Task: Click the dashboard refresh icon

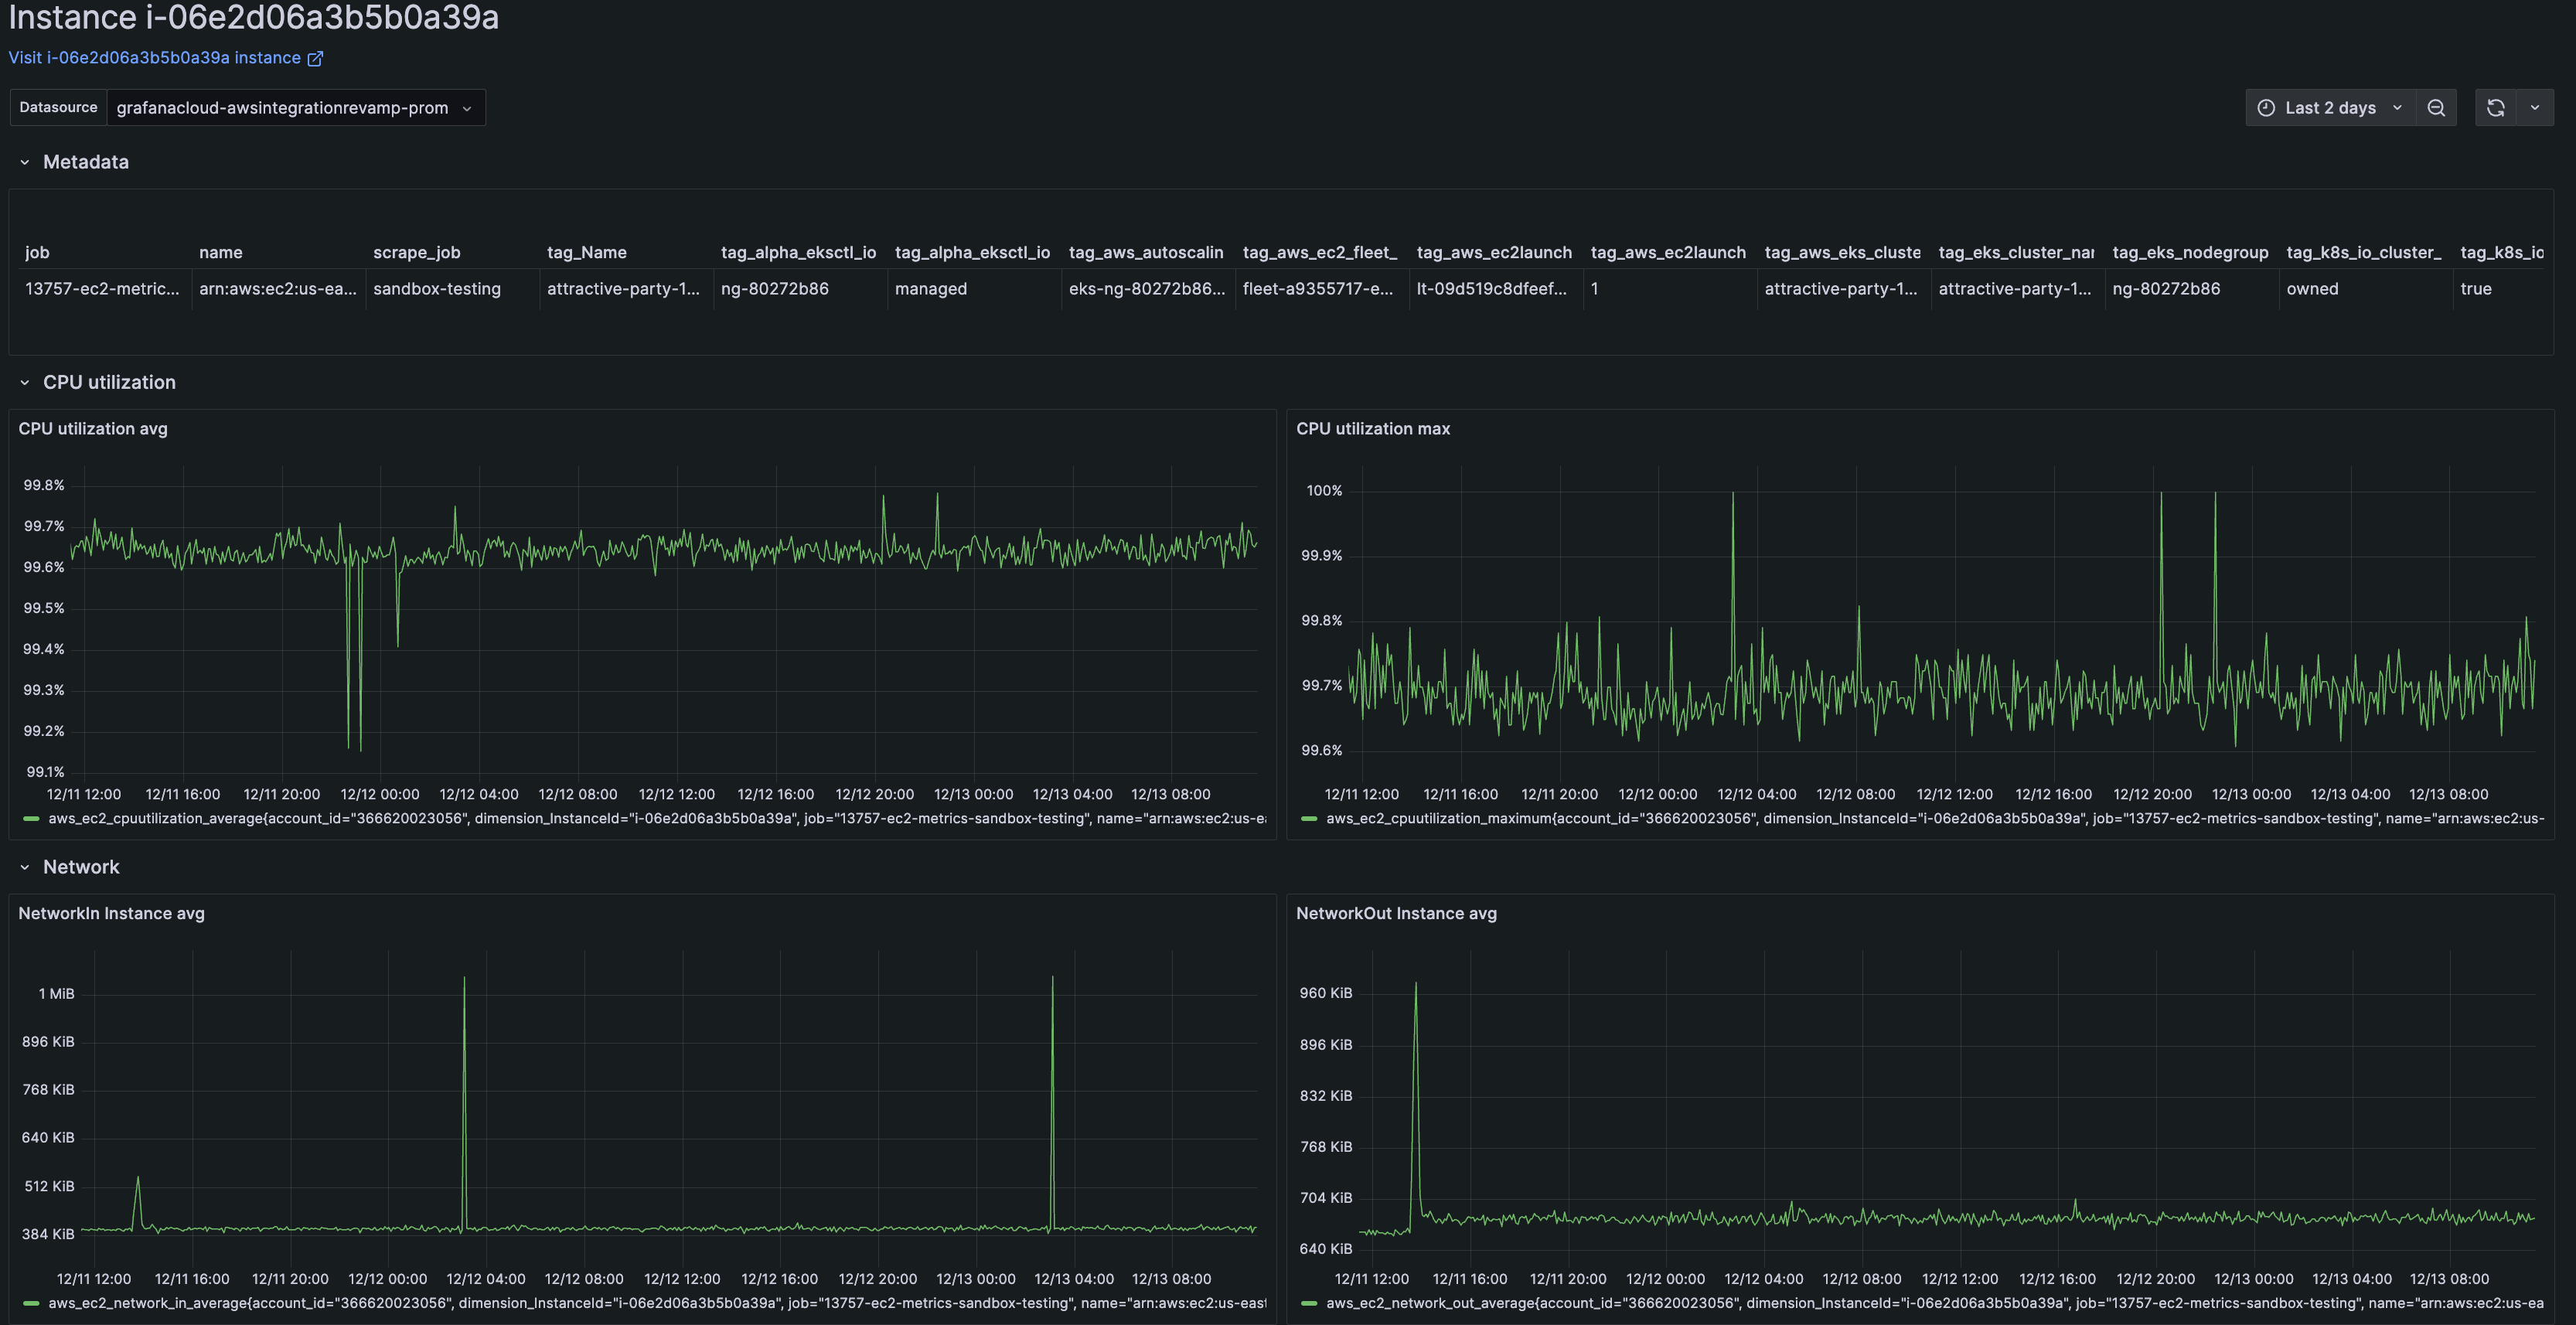Action: pyautogui.click(x=2497, y=107)
